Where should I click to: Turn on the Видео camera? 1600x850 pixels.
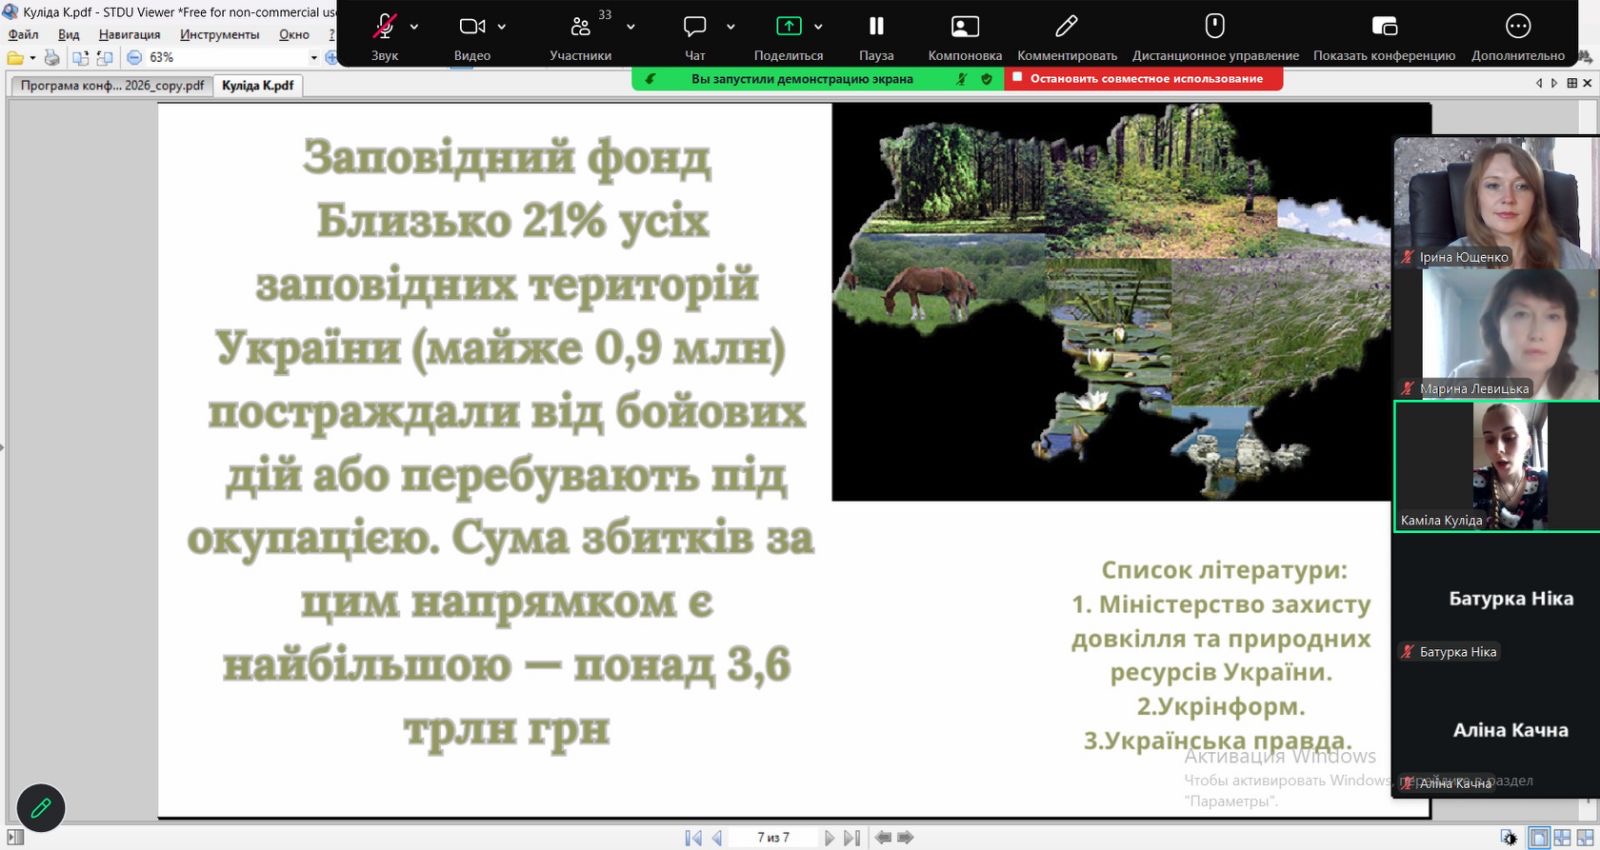[x=472, y=27]
